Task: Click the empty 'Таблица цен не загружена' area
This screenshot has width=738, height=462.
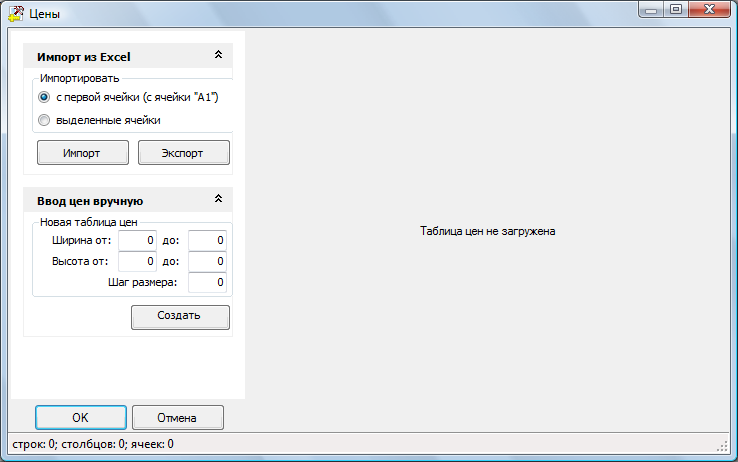Action: coord(488,231)
